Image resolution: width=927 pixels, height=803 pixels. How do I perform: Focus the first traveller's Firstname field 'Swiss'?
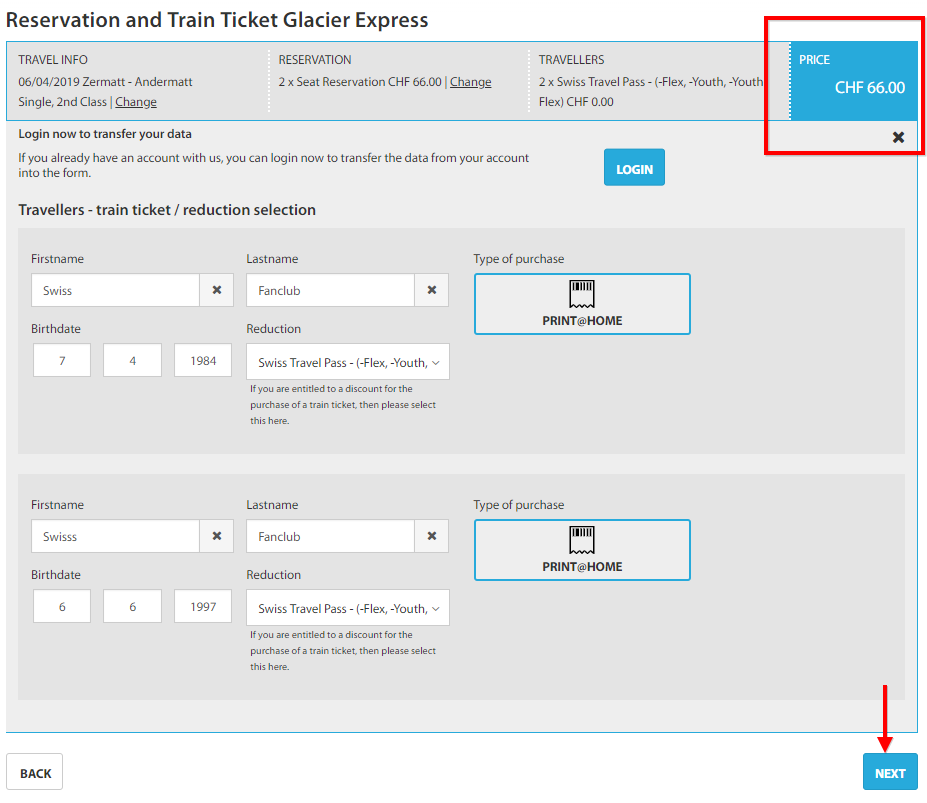[x=115, y=290]
